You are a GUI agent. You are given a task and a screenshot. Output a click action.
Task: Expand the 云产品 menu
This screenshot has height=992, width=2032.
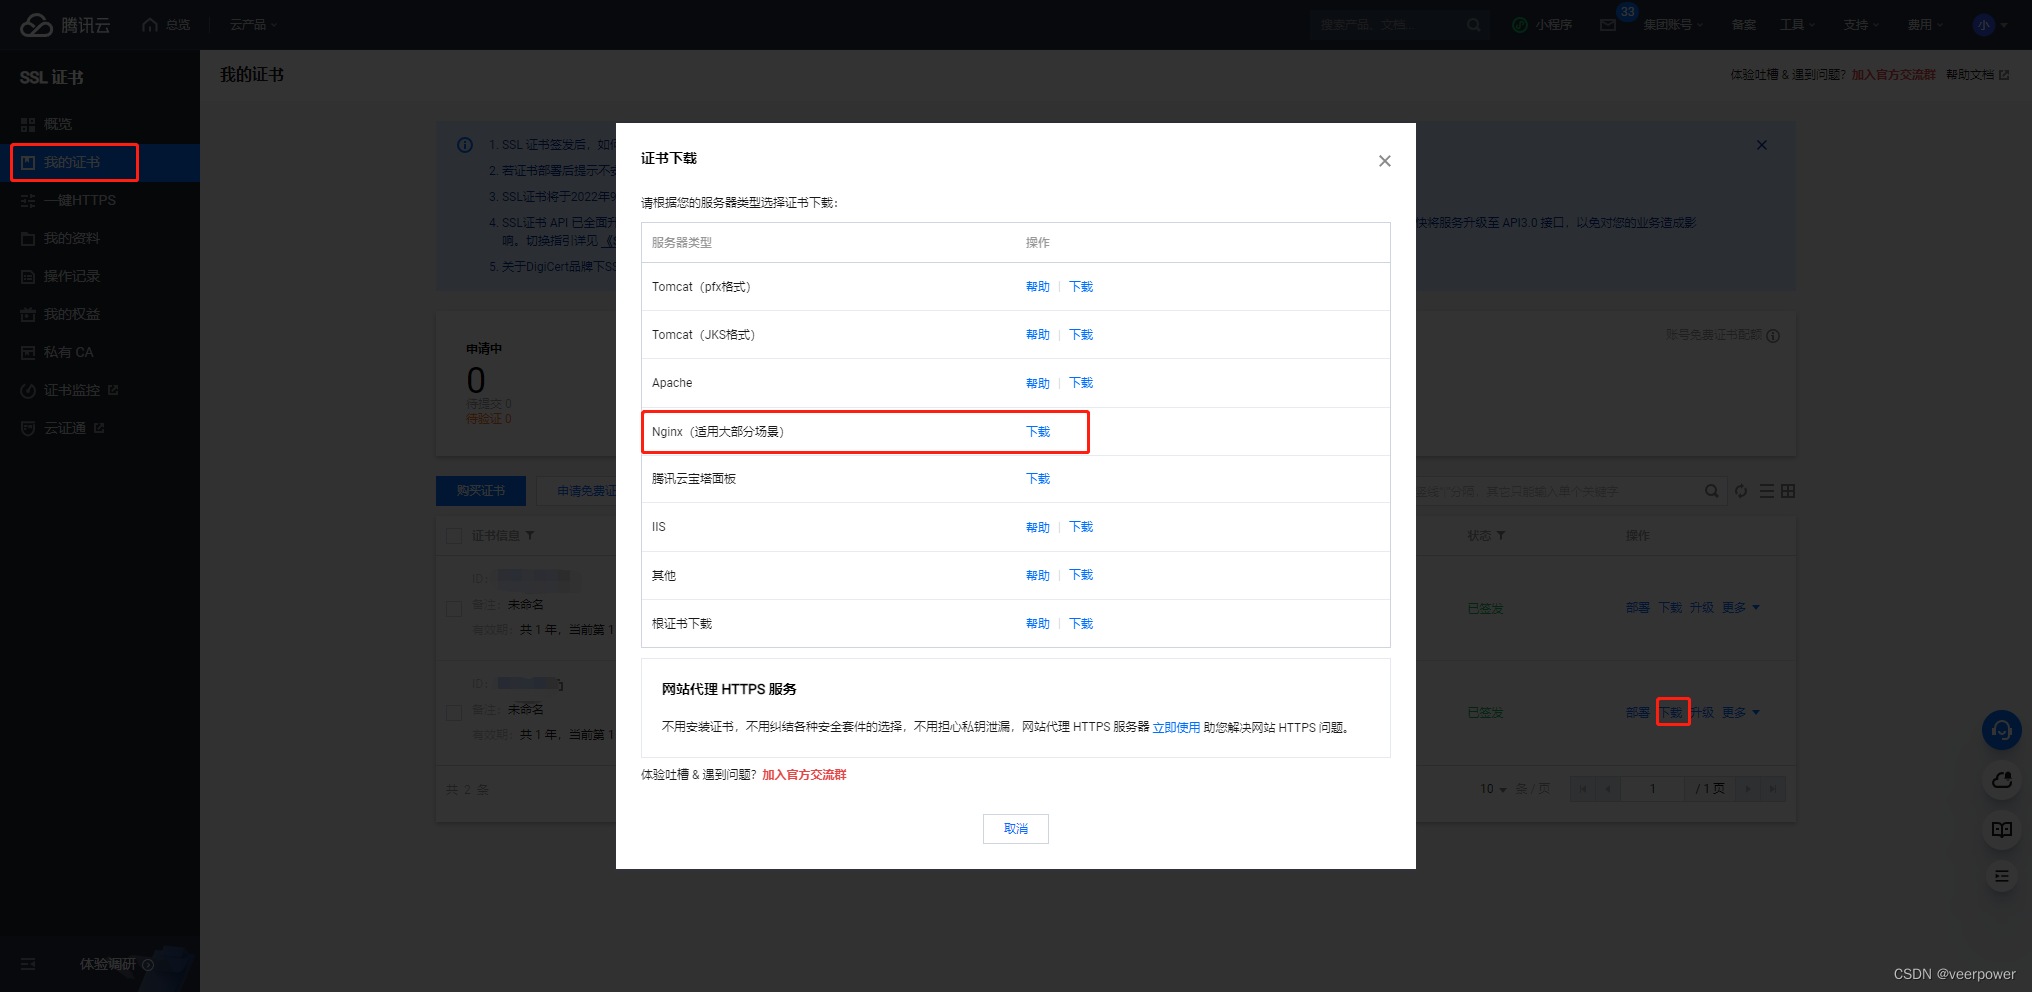(253, 25)
